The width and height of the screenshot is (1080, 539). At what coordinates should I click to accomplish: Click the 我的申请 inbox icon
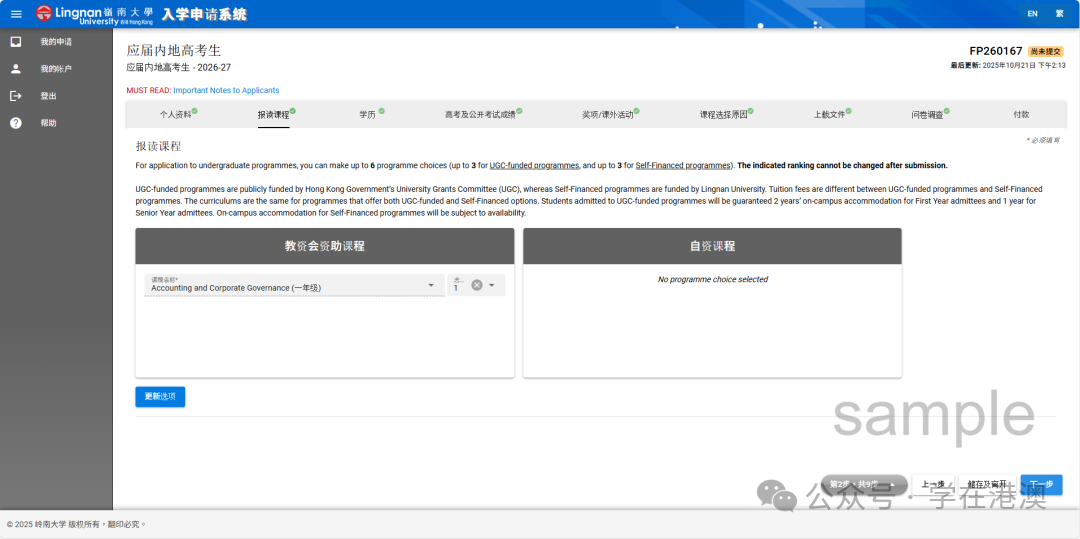(16, 42)
